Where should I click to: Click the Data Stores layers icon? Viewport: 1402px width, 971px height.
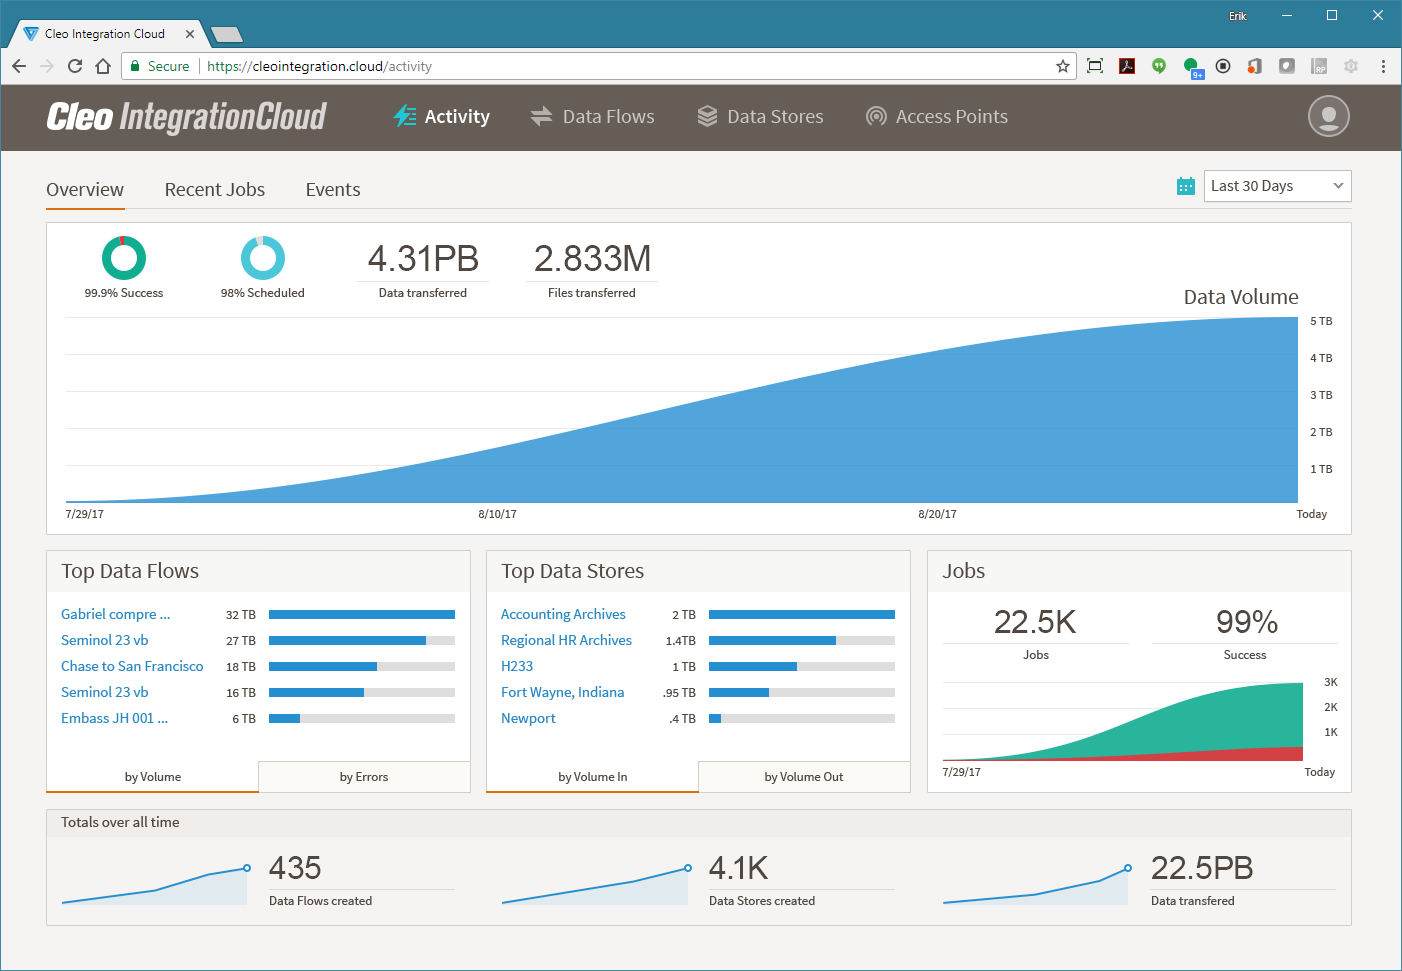pos(707,116)
